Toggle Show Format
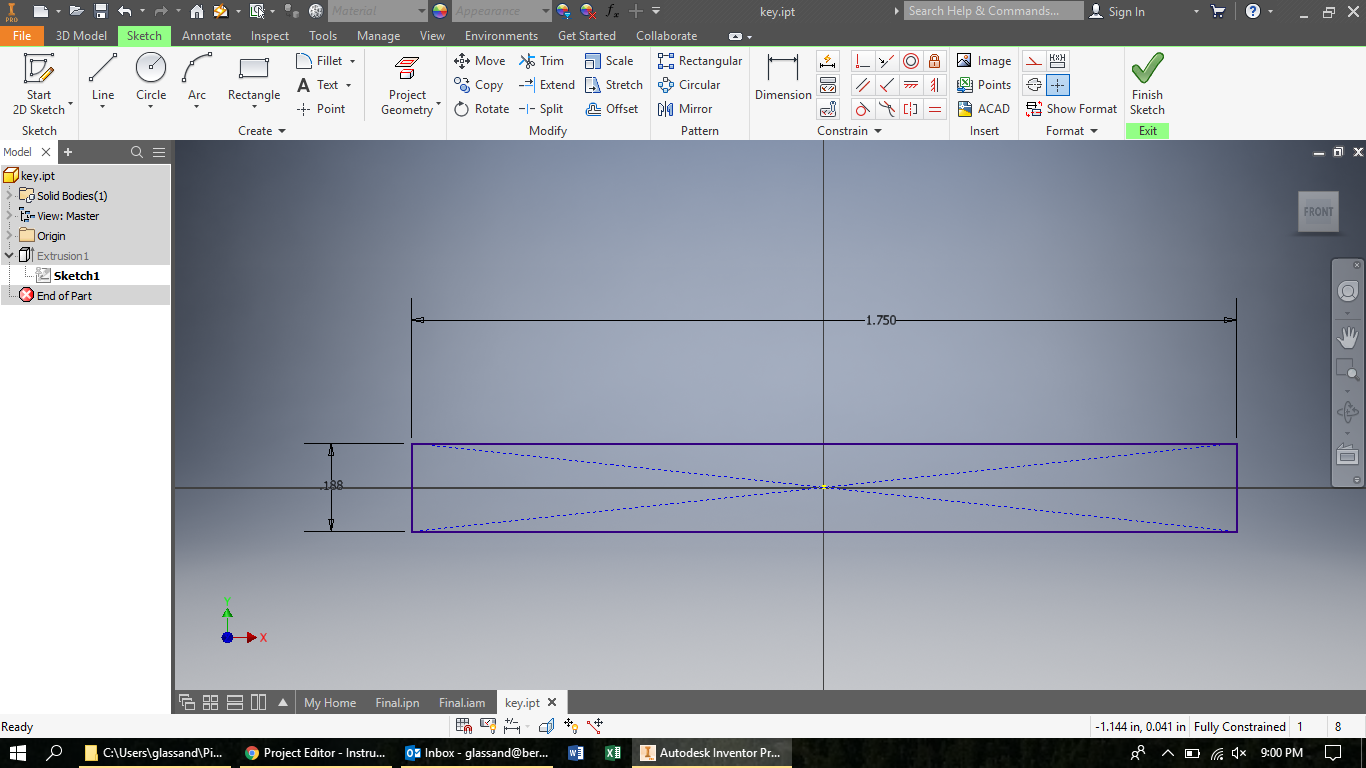This screenshot has width=1366, height=768. [1071, 109]
